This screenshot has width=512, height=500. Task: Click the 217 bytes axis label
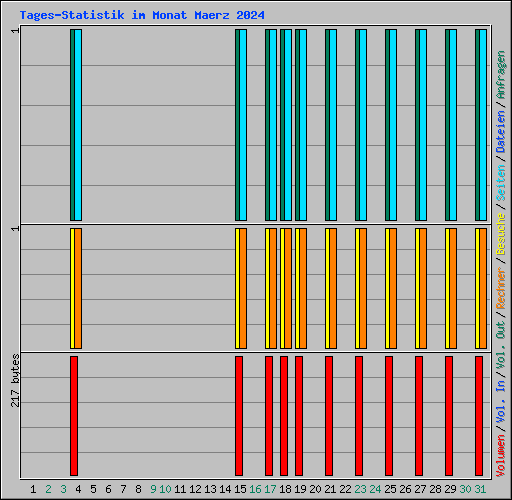click(x=15, y=381)
